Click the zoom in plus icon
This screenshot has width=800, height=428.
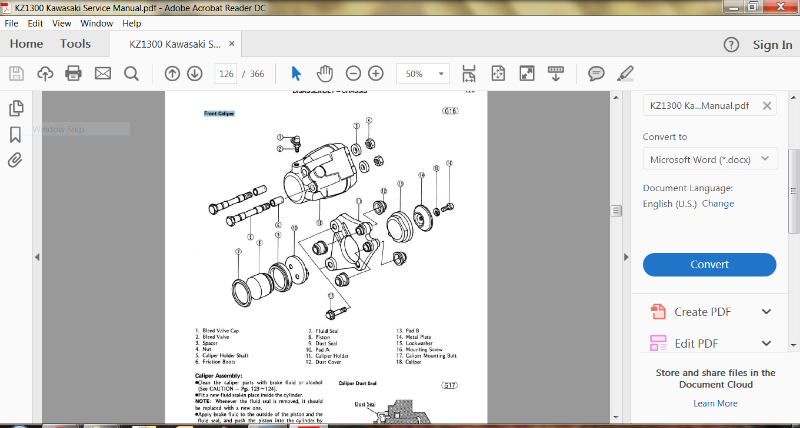(376, 73)
